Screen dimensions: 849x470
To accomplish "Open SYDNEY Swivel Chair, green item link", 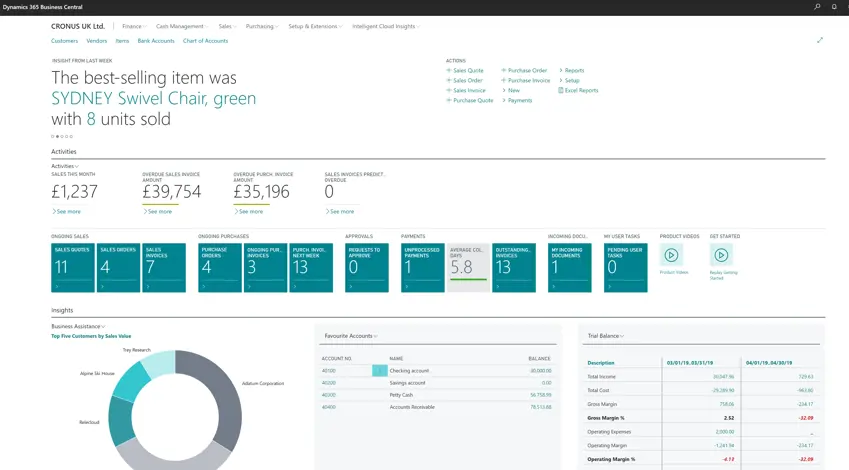I will pyautogui.click(x=154, y=99).
